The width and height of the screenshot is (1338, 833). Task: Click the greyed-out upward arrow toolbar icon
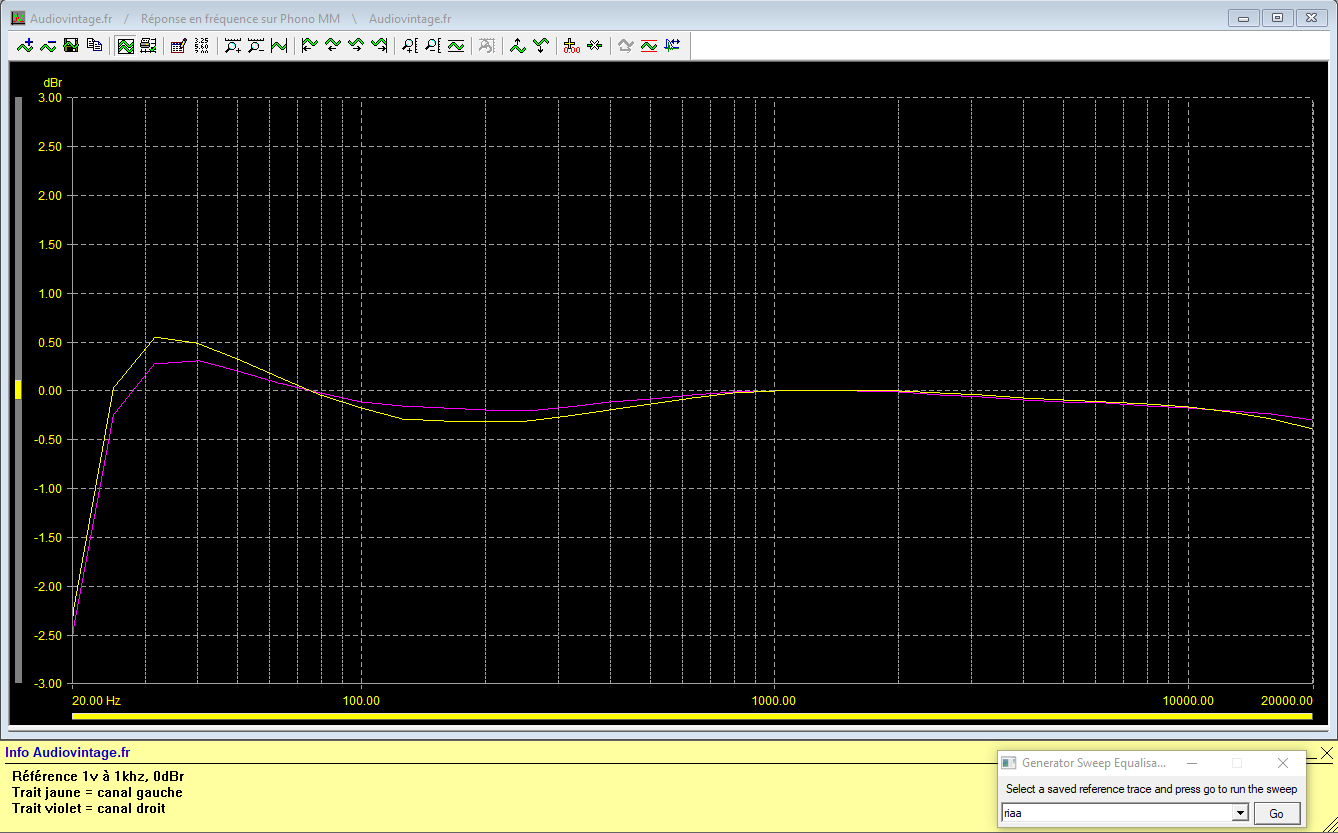tap(626, 45)
